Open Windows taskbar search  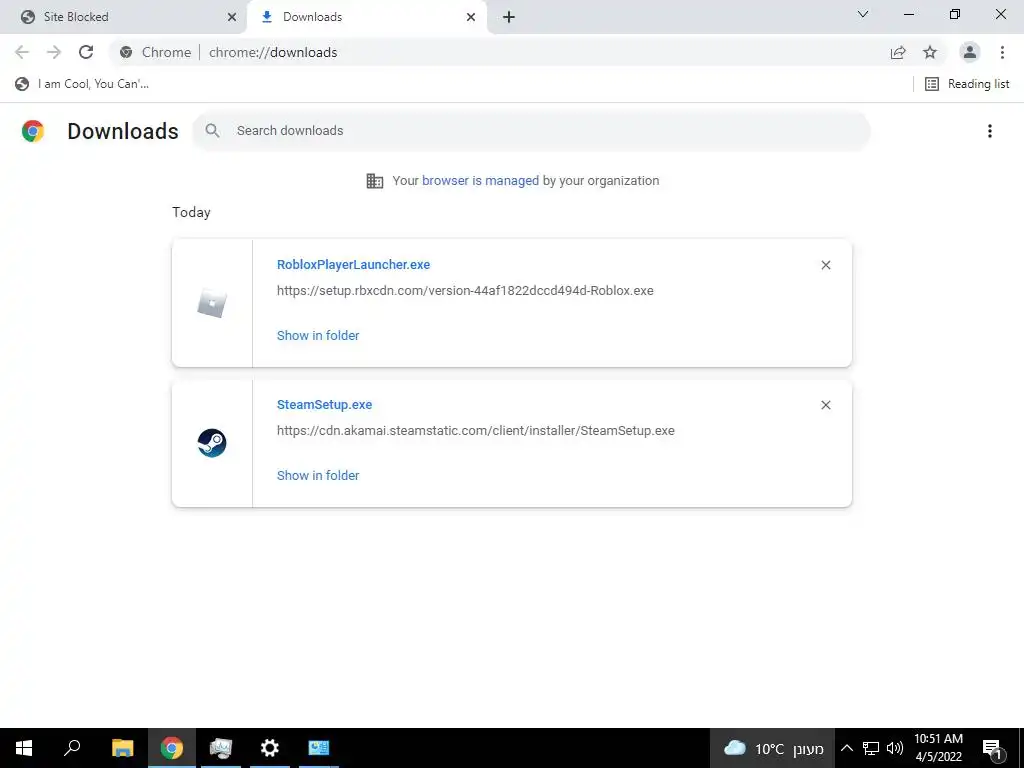(72, 748)
